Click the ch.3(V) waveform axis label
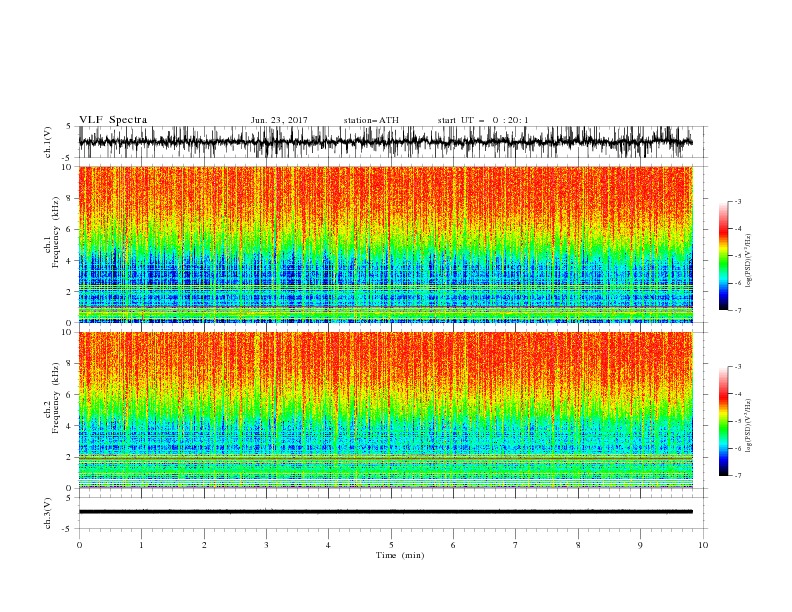Viewport: 792px width, 612px height. 48,513
